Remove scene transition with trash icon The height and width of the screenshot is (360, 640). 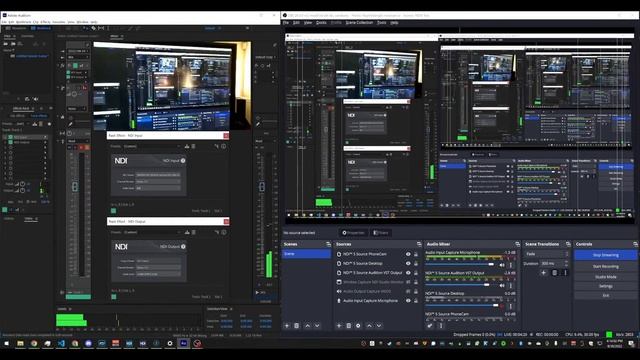(x=554, y=273)
